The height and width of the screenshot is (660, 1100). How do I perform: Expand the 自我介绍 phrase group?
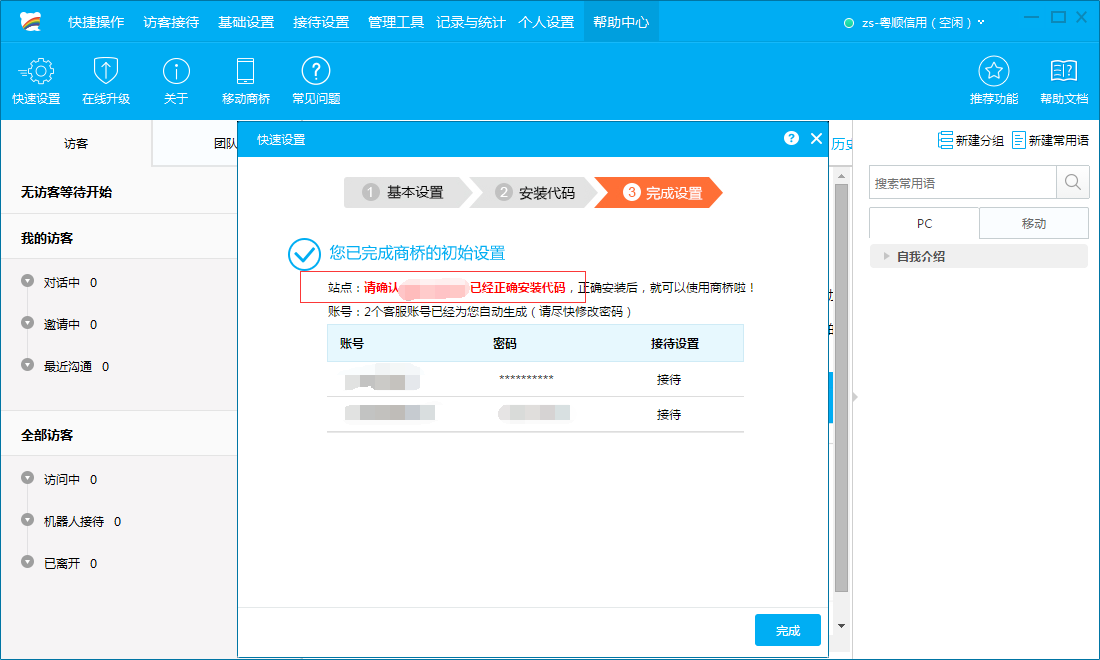887,256
